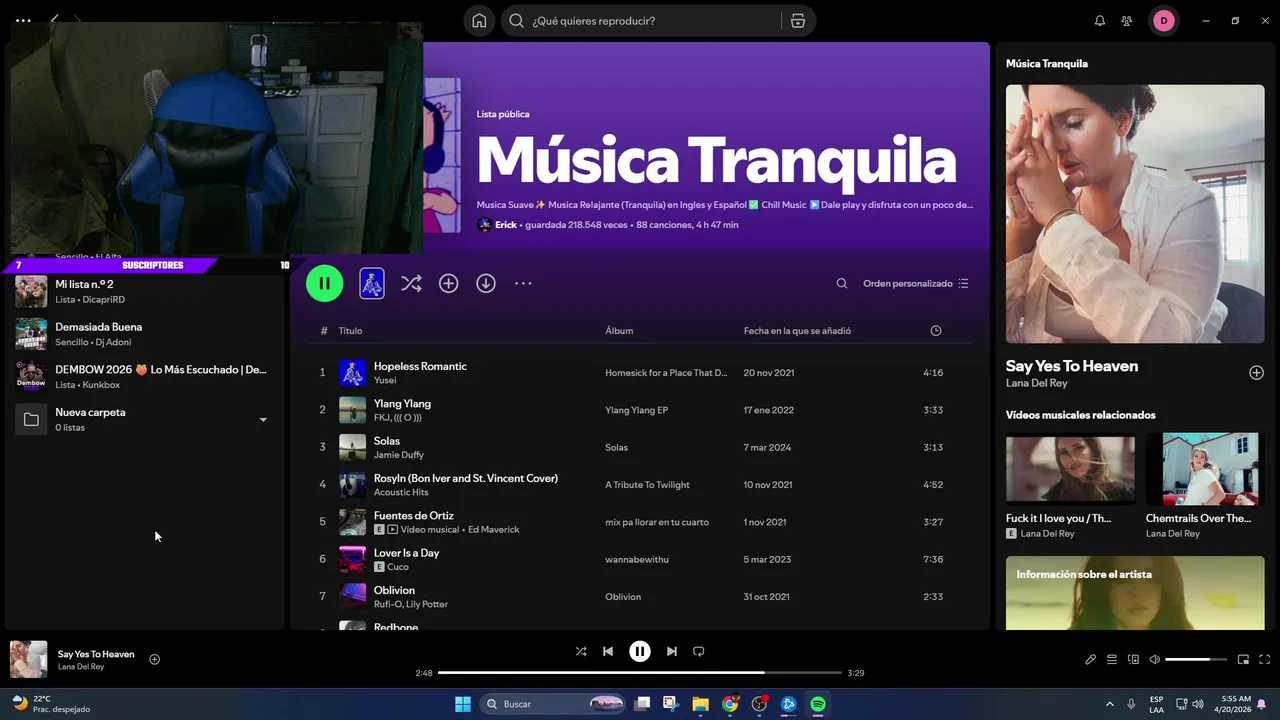1280x720 pixels.
Task: Open DEMBOW 2026 playlist in library
Action: pos(145,376)
